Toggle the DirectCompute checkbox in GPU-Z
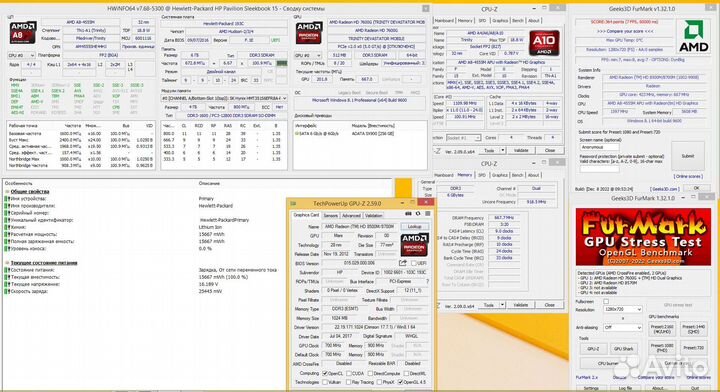 coord(370,374)
